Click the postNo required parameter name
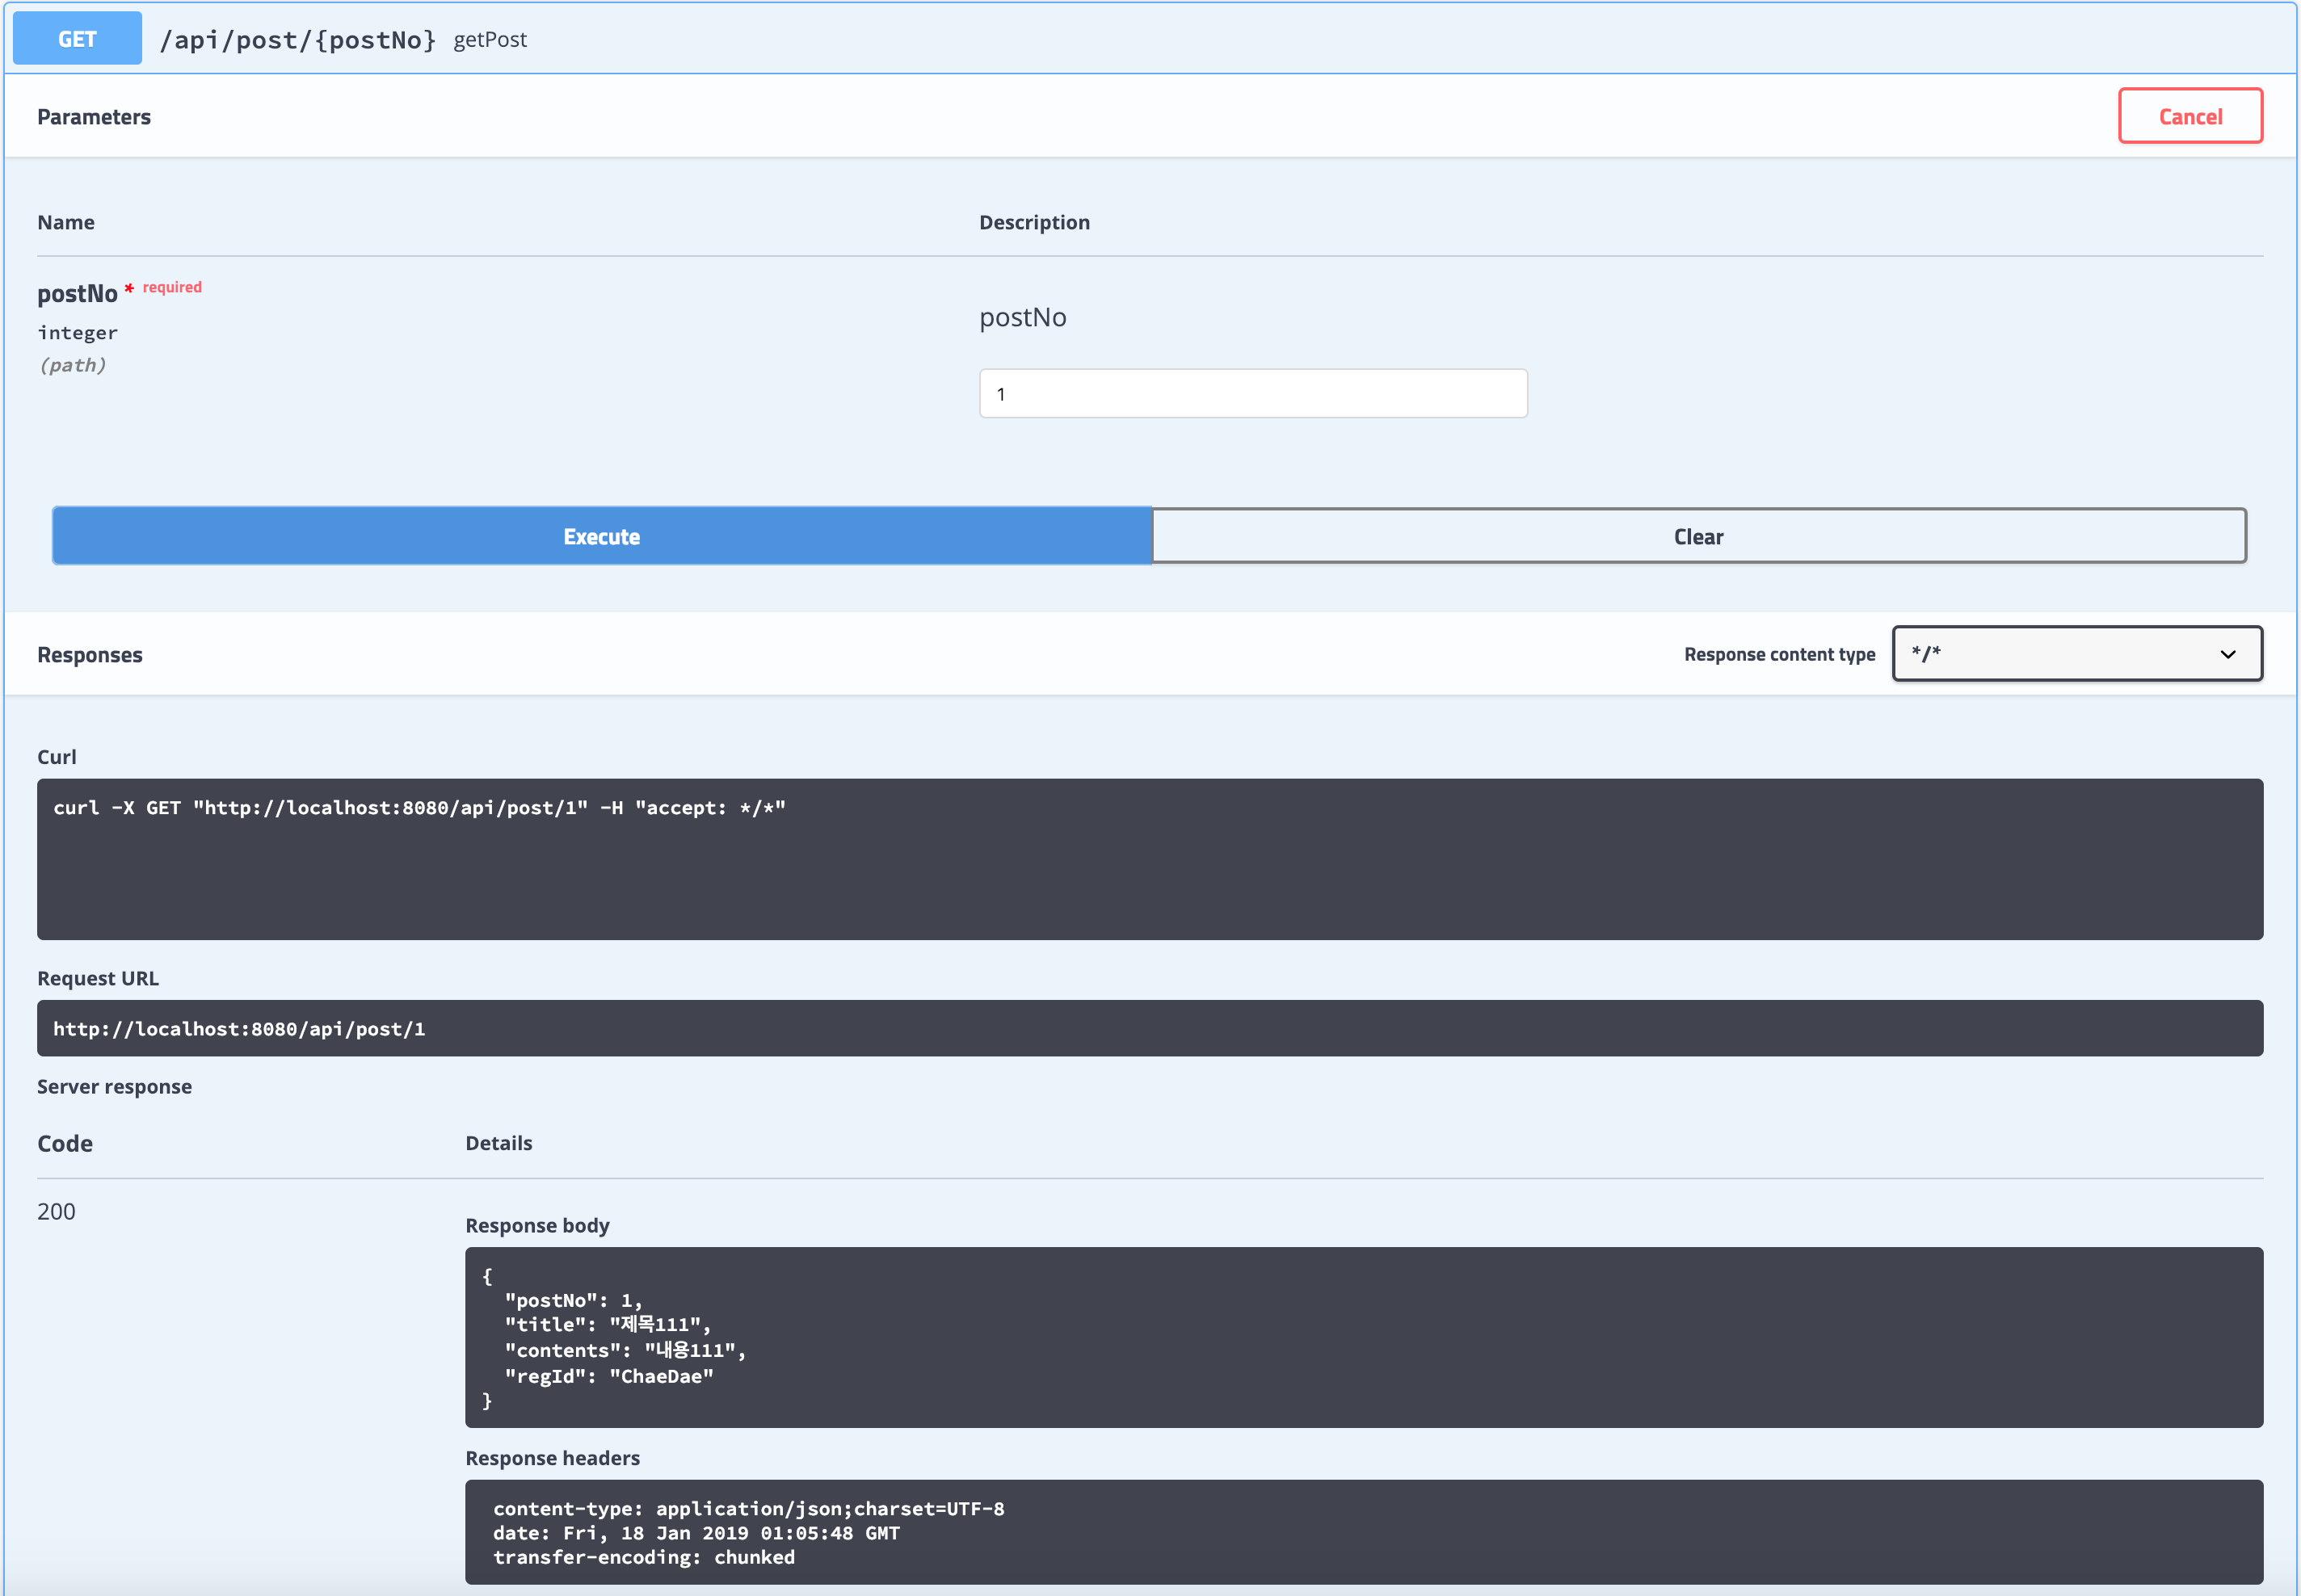Viewport: 2301px width, 1596px height. pos(77,294)
